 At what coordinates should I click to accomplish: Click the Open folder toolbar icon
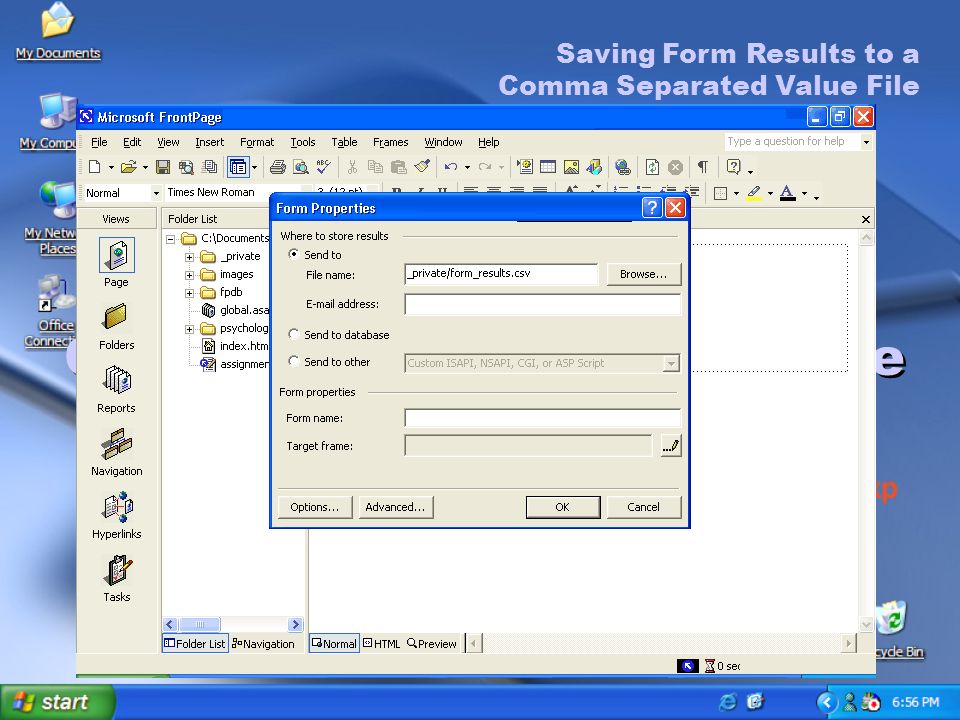[129, 167]
